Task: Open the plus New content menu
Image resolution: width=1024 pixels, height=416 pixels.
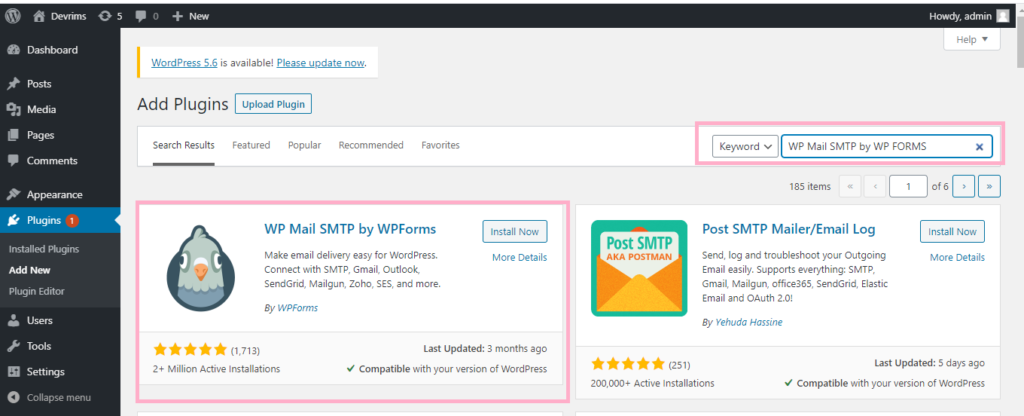Action: 190,16
